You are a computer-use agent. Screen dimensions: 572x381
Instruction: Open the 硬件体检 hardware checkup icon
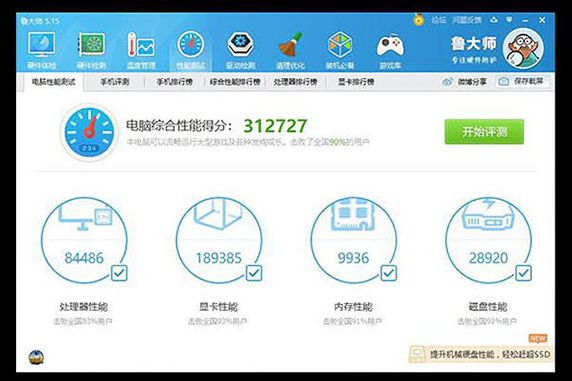click(x=42, y=50)
